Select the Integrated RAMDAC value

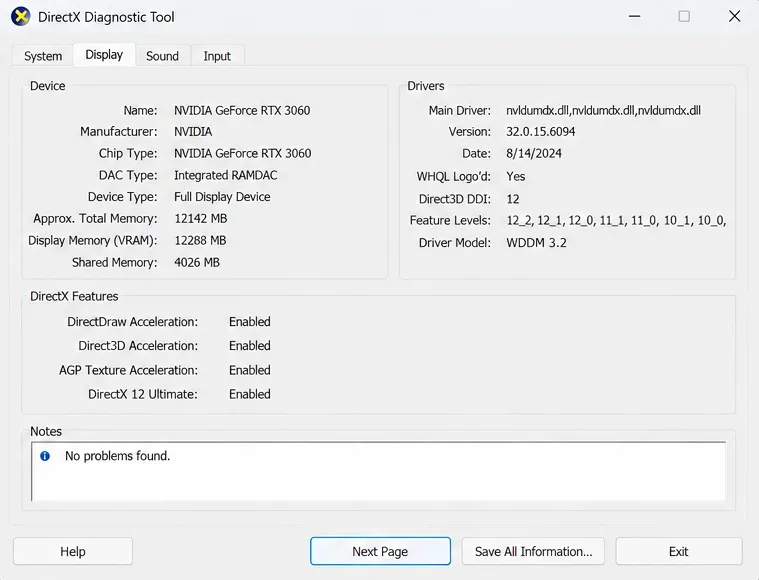pyautogui.click(x=226, y=175)
